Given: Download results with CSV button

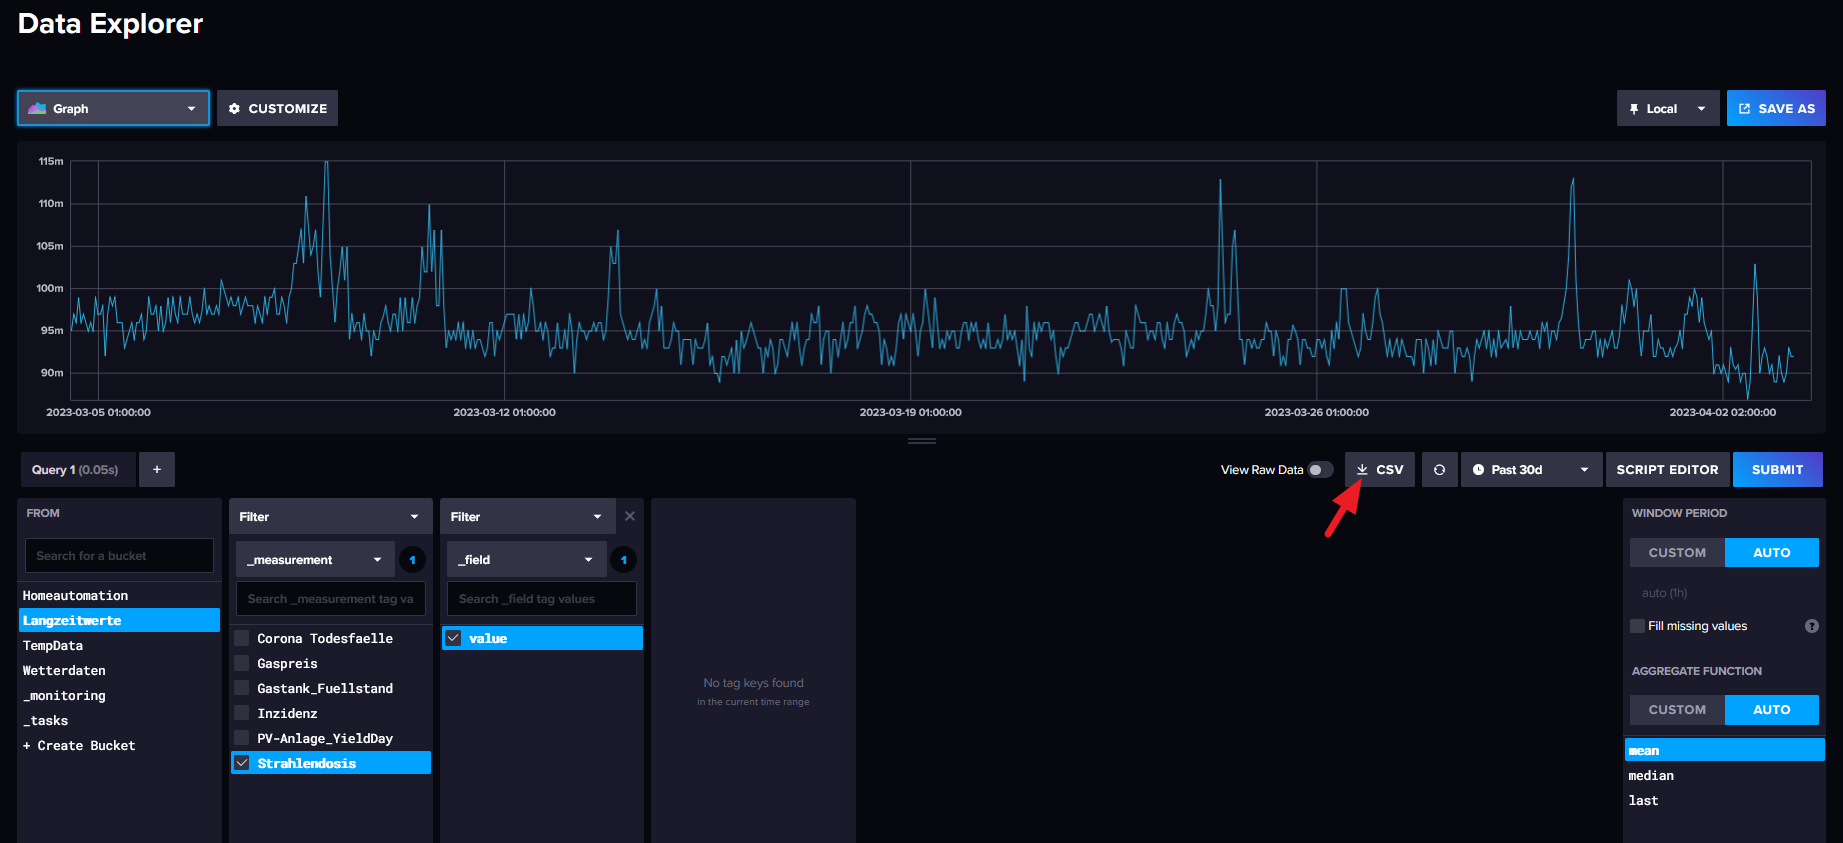Looking at the screenshot, I should tap(1379, 469).
